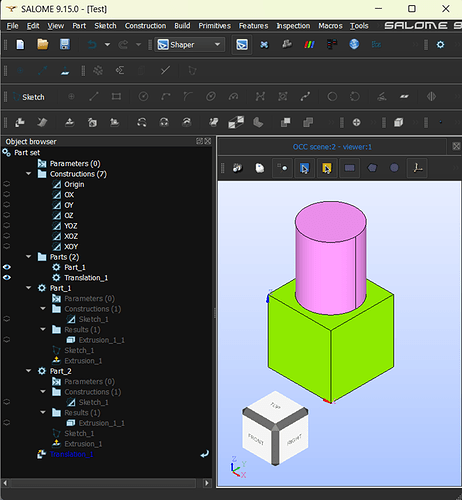Collapse the Part_2 tree node
Screen dimensions: 462x500
point(29,371)
